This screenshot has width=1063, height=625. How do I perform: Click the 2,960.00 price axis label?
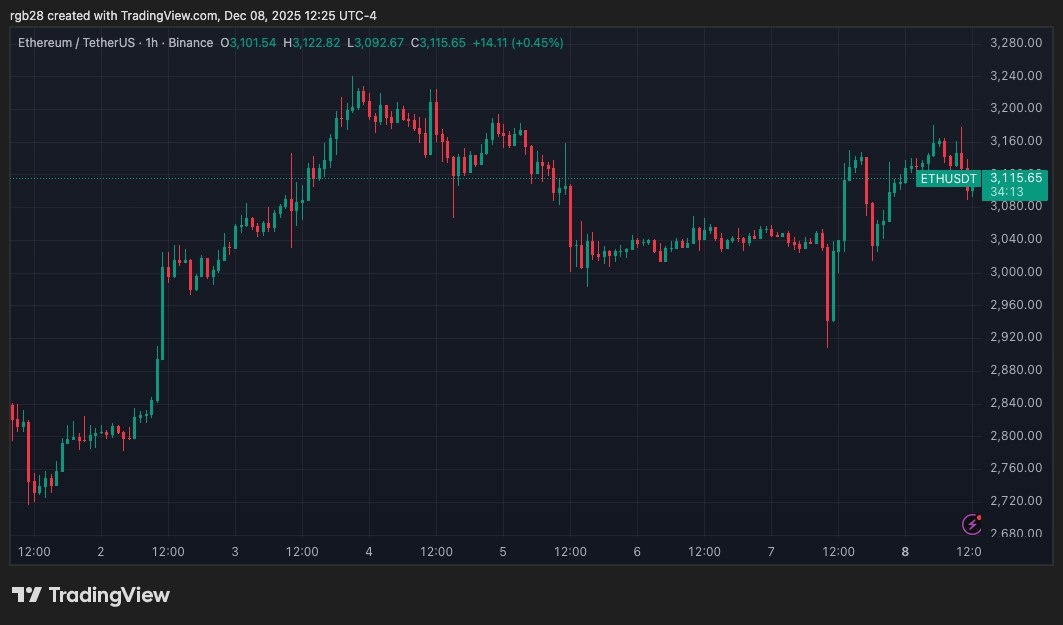point(1016,304)
